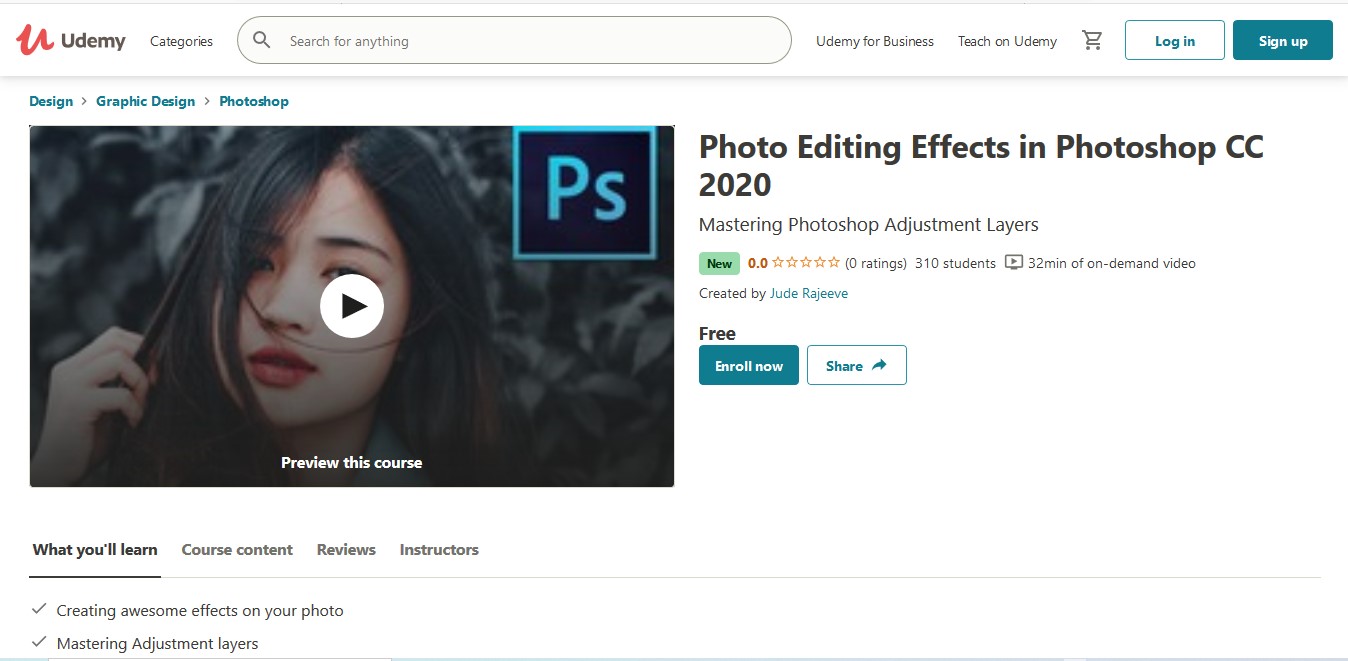
Task: Click the 0.0 rating value
Action: click(758, 263)
